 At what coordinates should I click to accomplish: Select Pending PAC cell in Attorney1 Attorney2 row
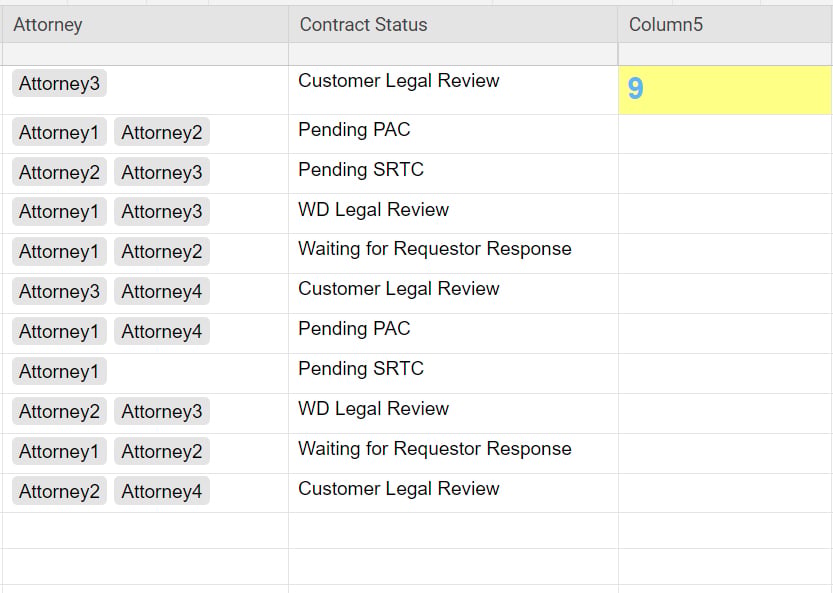453,134
